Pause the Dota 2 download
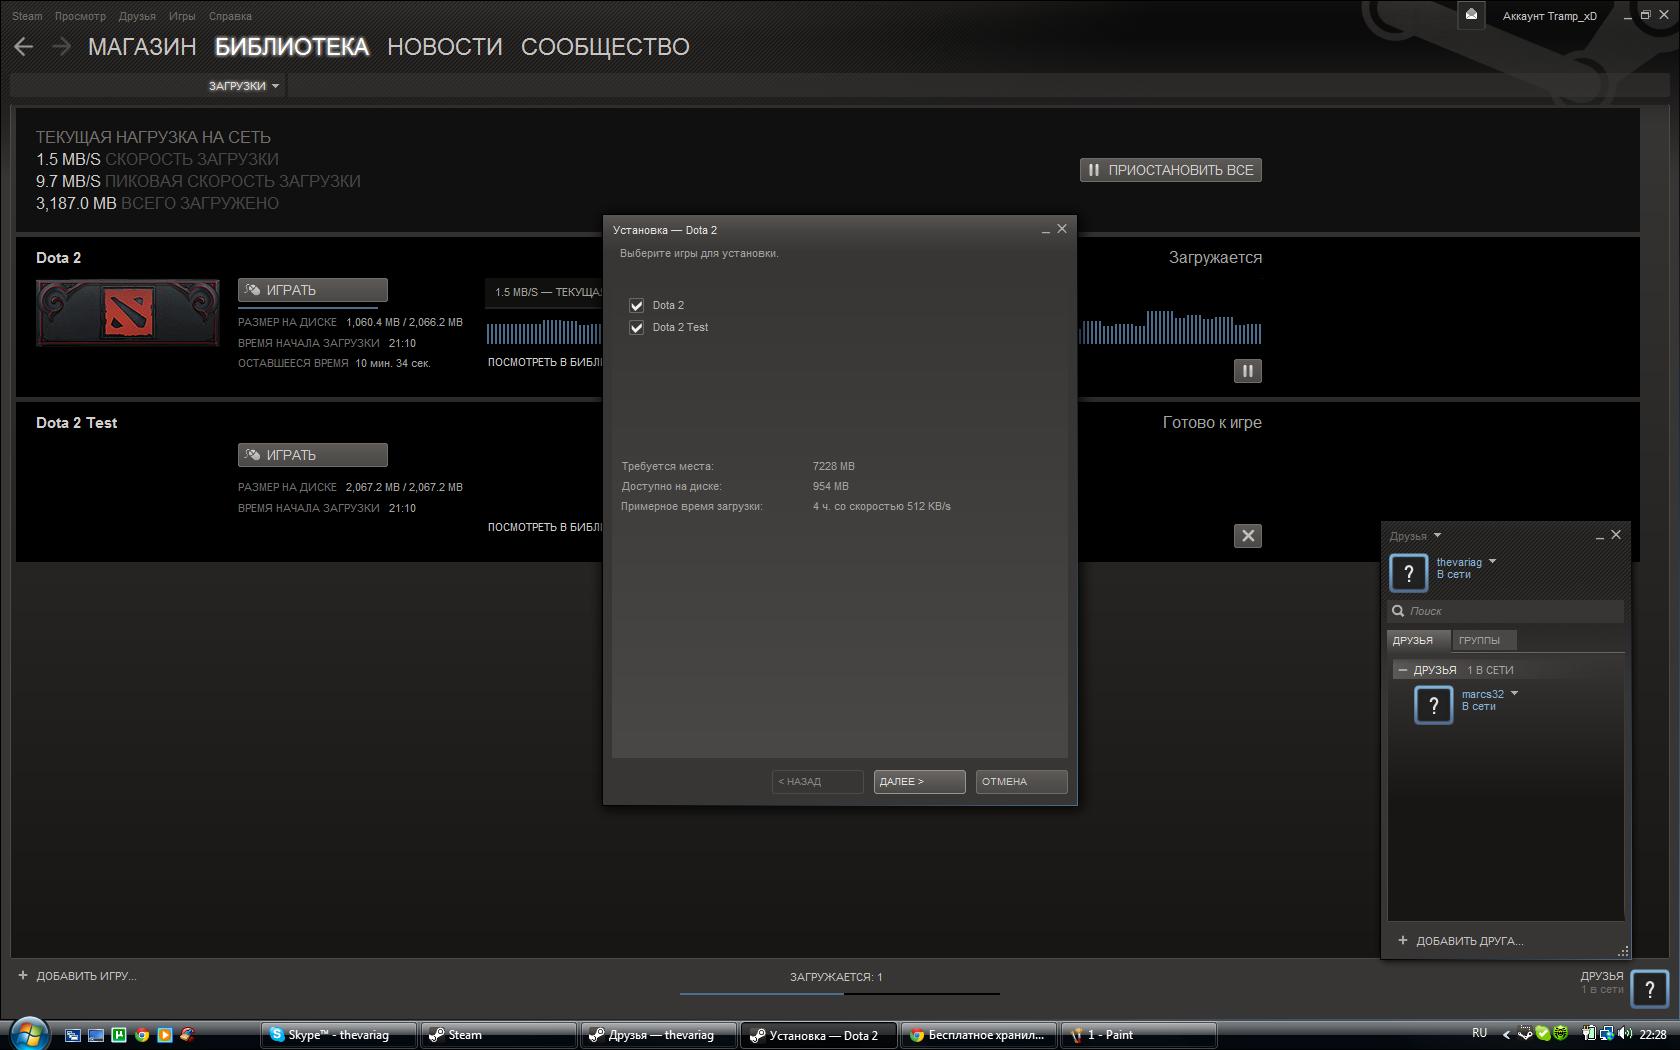The width and height of the screenshot is (1680, 1050). tap(1247, 371)
